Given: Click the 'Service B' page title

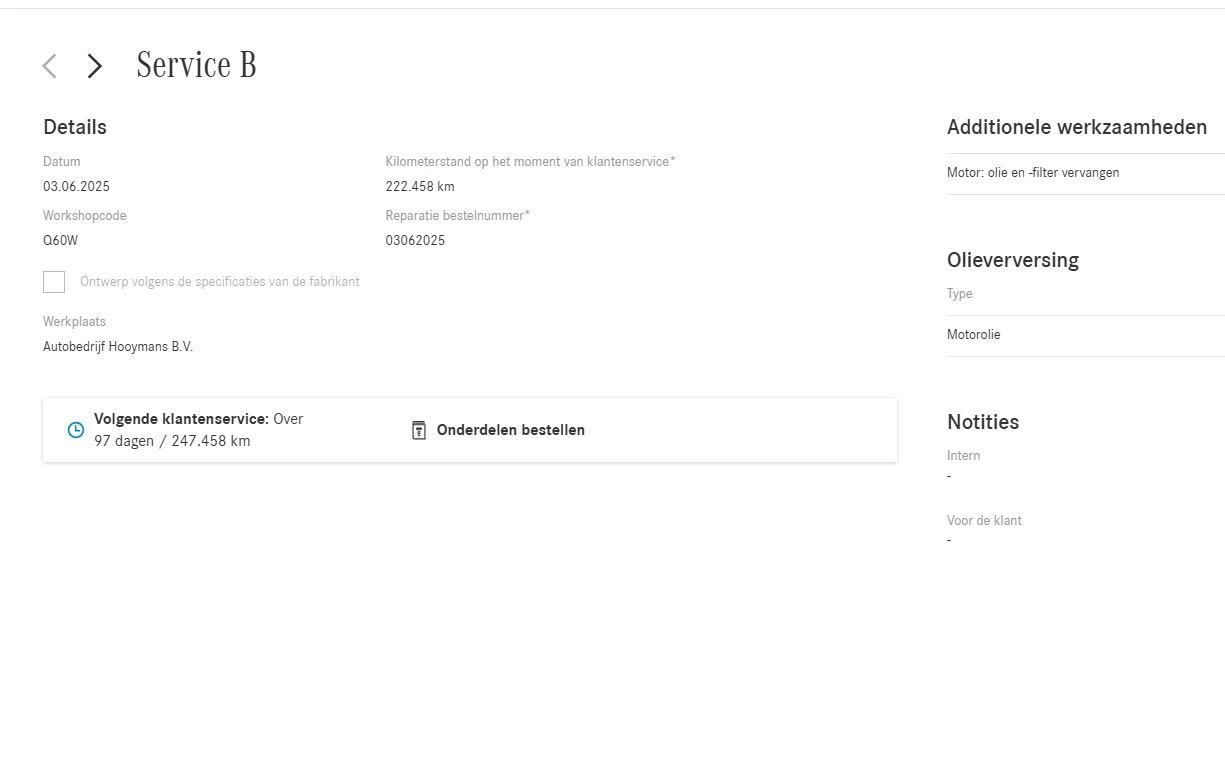Looking at the screenshot, I should click(196, 64).
